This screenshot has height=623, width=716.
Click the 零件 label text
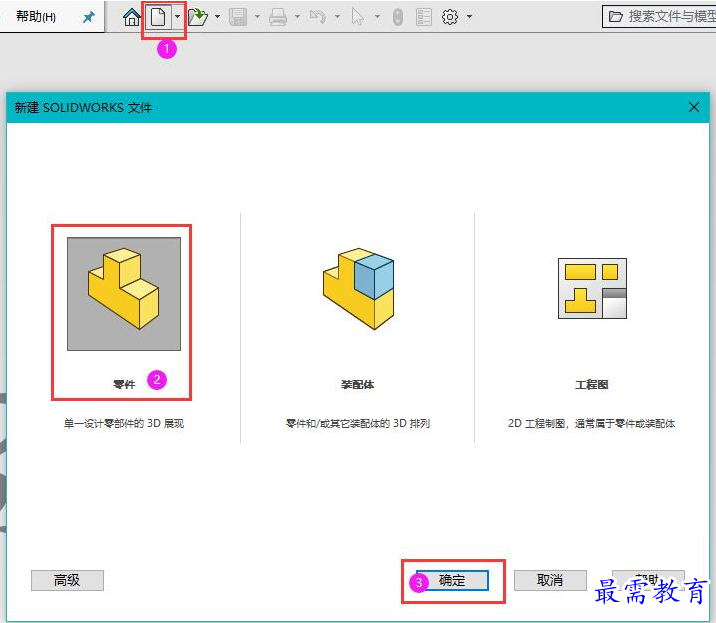(x=124, y=385)
